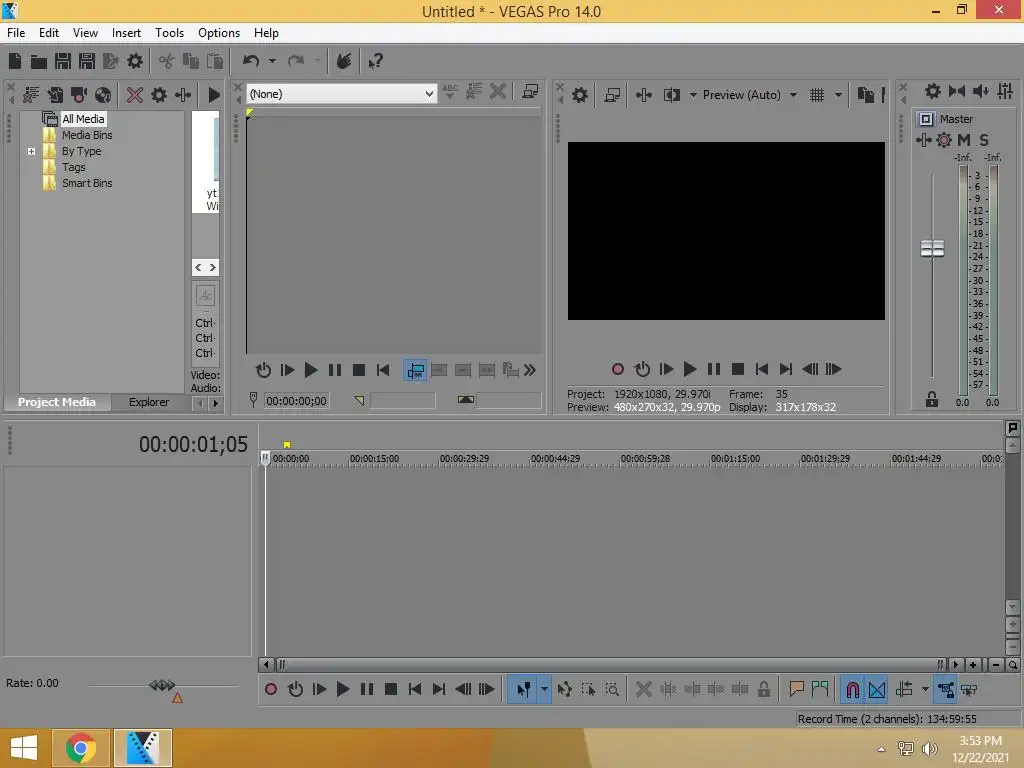This screenshot has width=1024, height=768.
Task: Show more Trimmer buttons chevron
Action: (530, 370)
